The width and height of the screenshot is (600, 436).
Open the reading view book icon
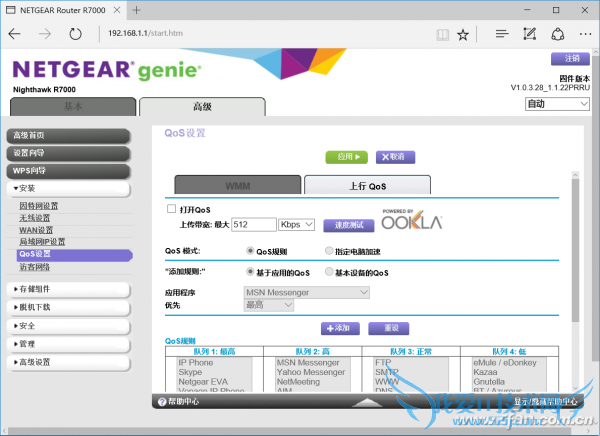click(x=442, y=35)
